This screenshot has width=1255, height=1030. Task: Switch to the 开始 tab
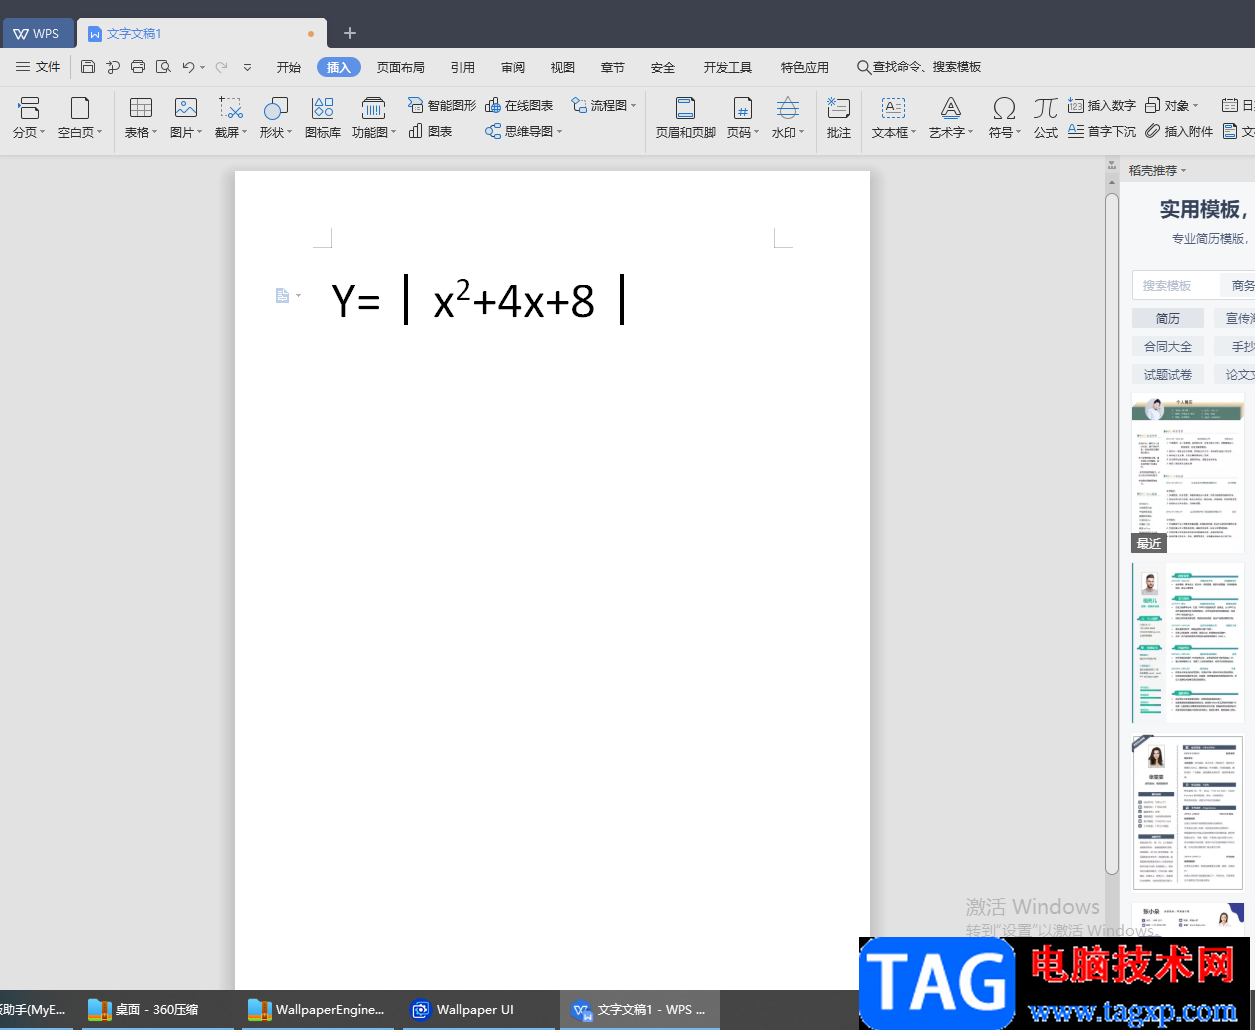(x=289, y=67)
